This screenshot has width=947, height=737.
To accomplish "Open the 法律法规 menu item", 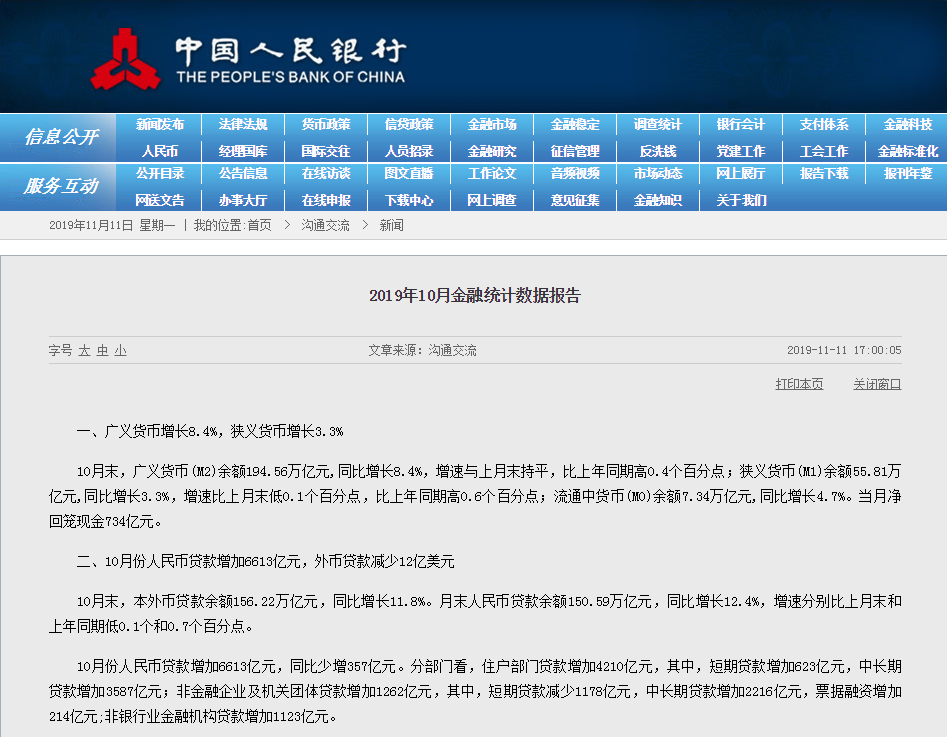I will pyautogui.click(x=243, y=124).
